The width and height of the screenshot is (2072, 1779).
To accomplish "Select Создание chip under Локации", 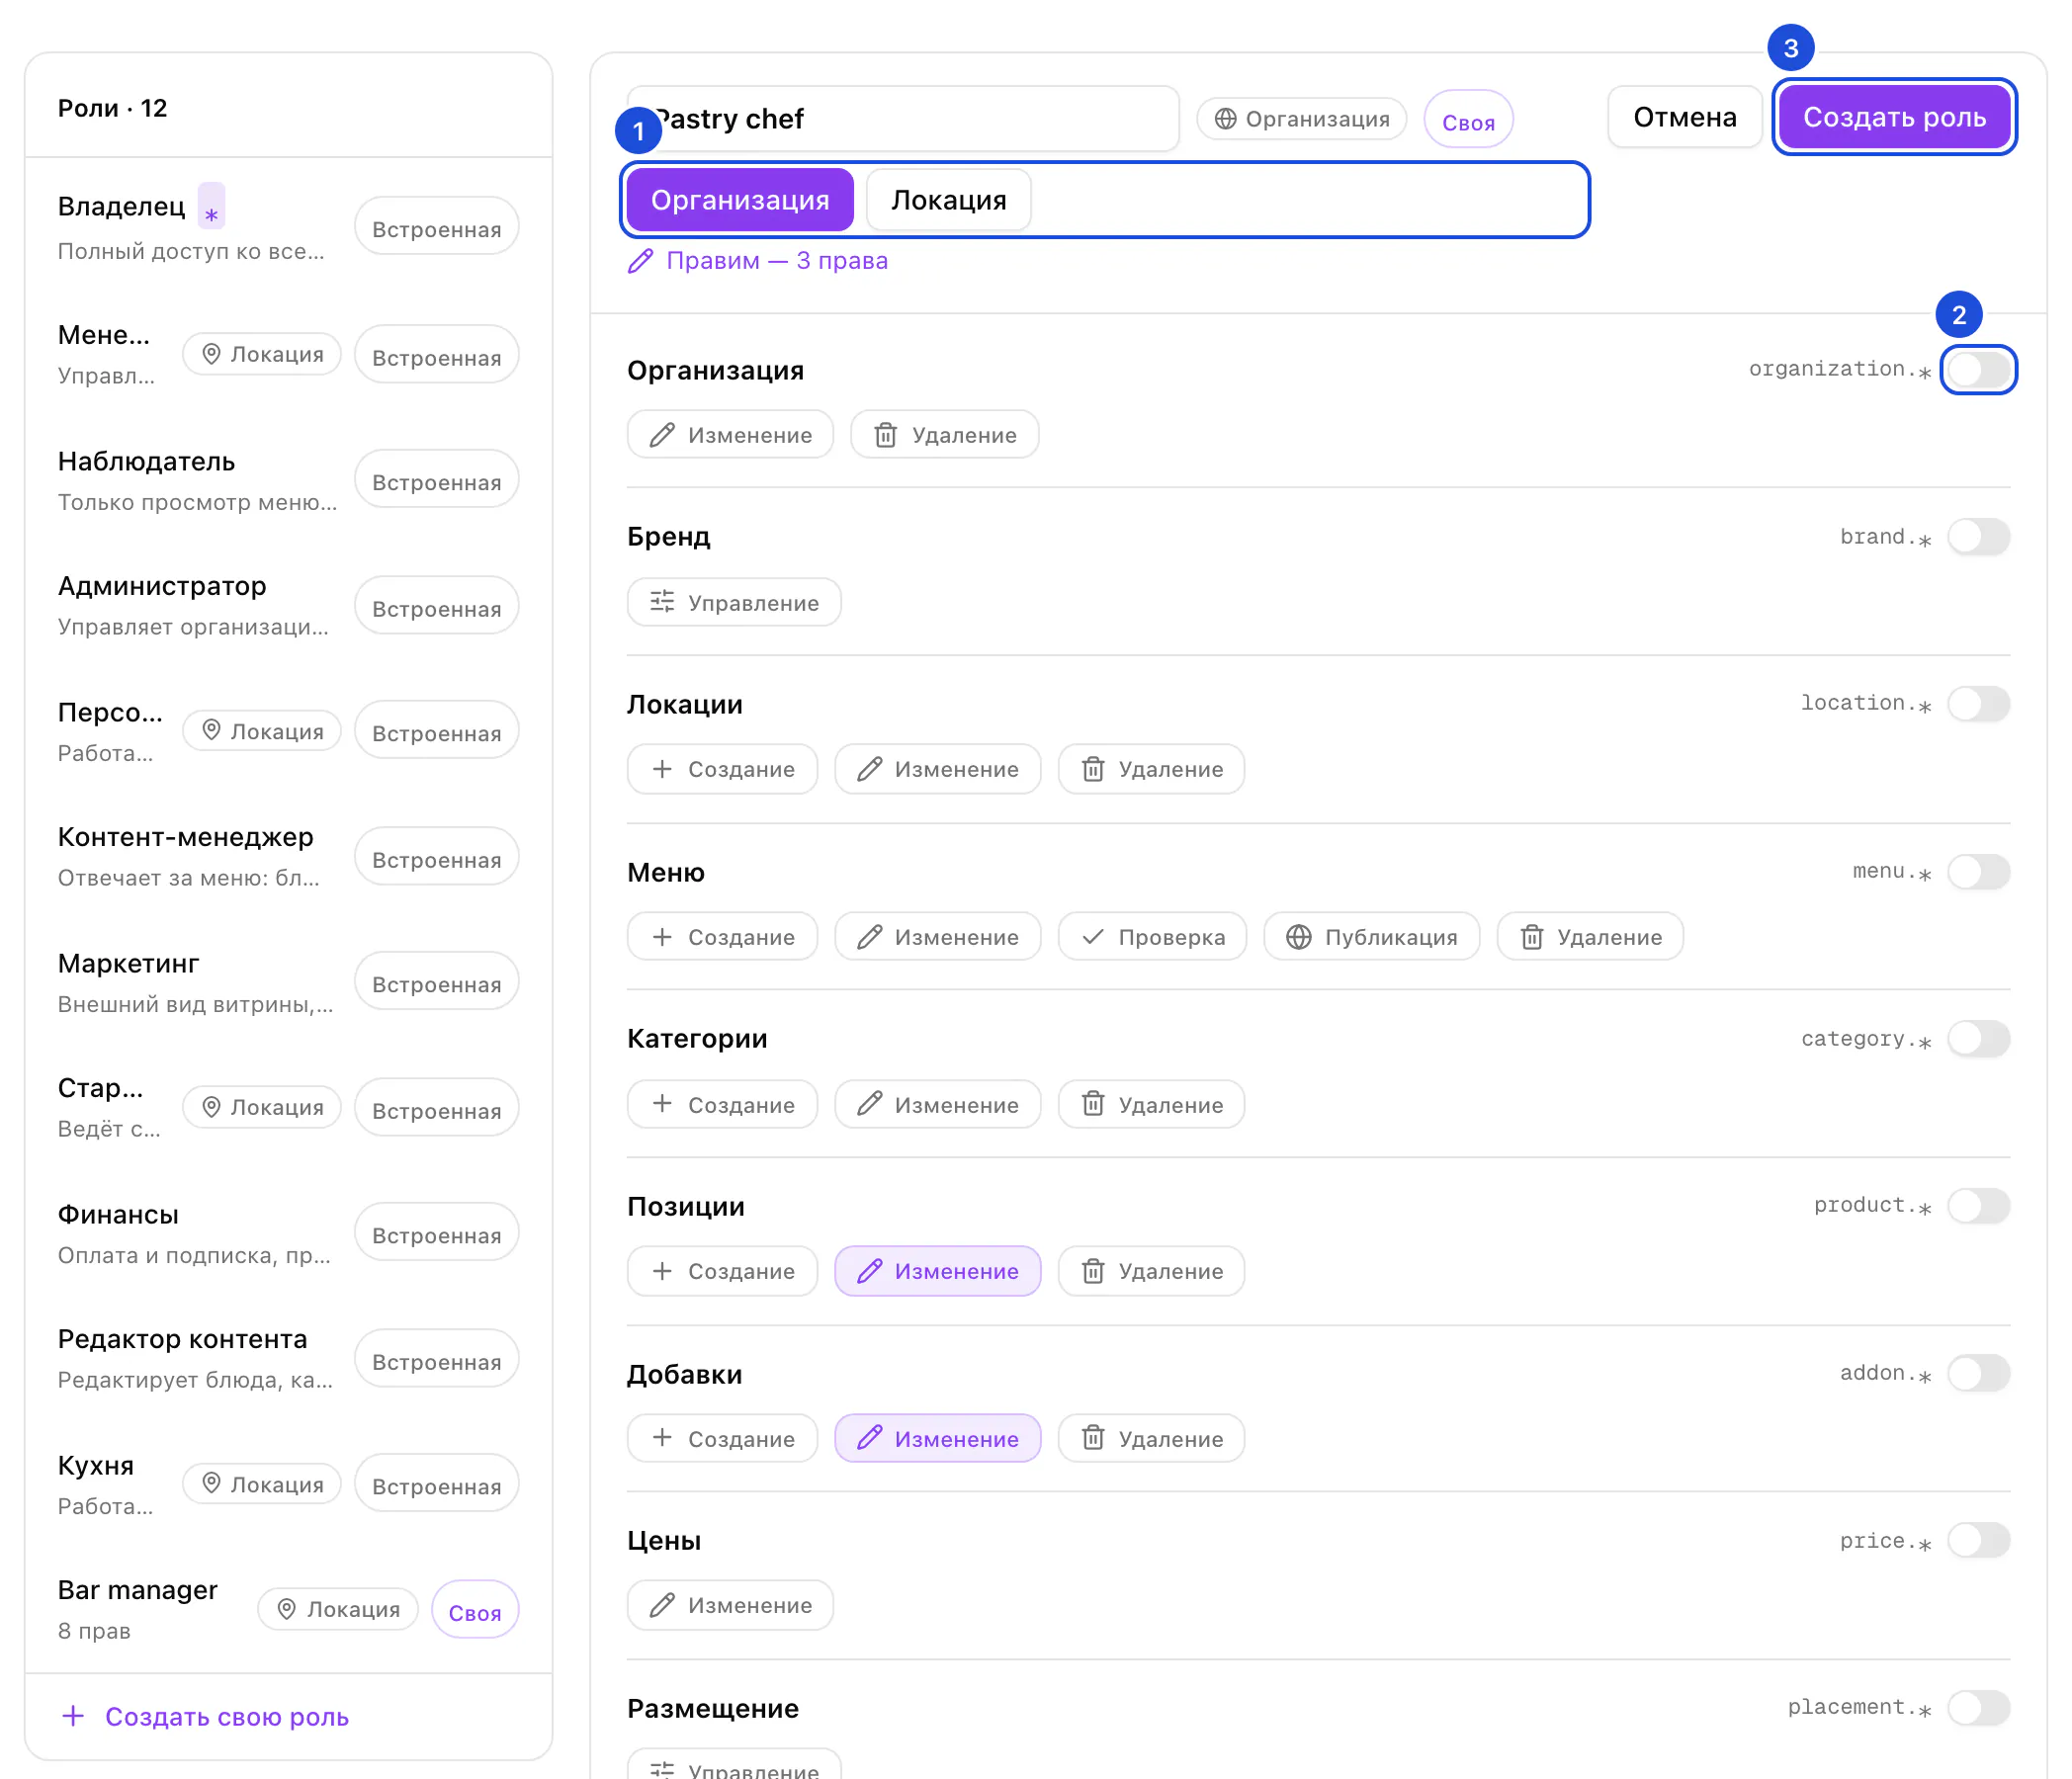I will pyautogui.click(x=722, y=769).
